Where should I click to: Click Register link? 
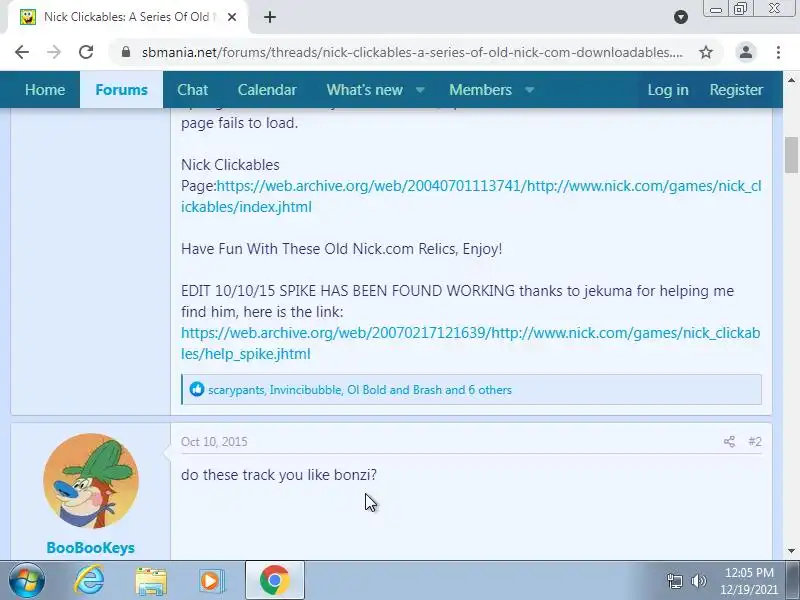[736, 90]
